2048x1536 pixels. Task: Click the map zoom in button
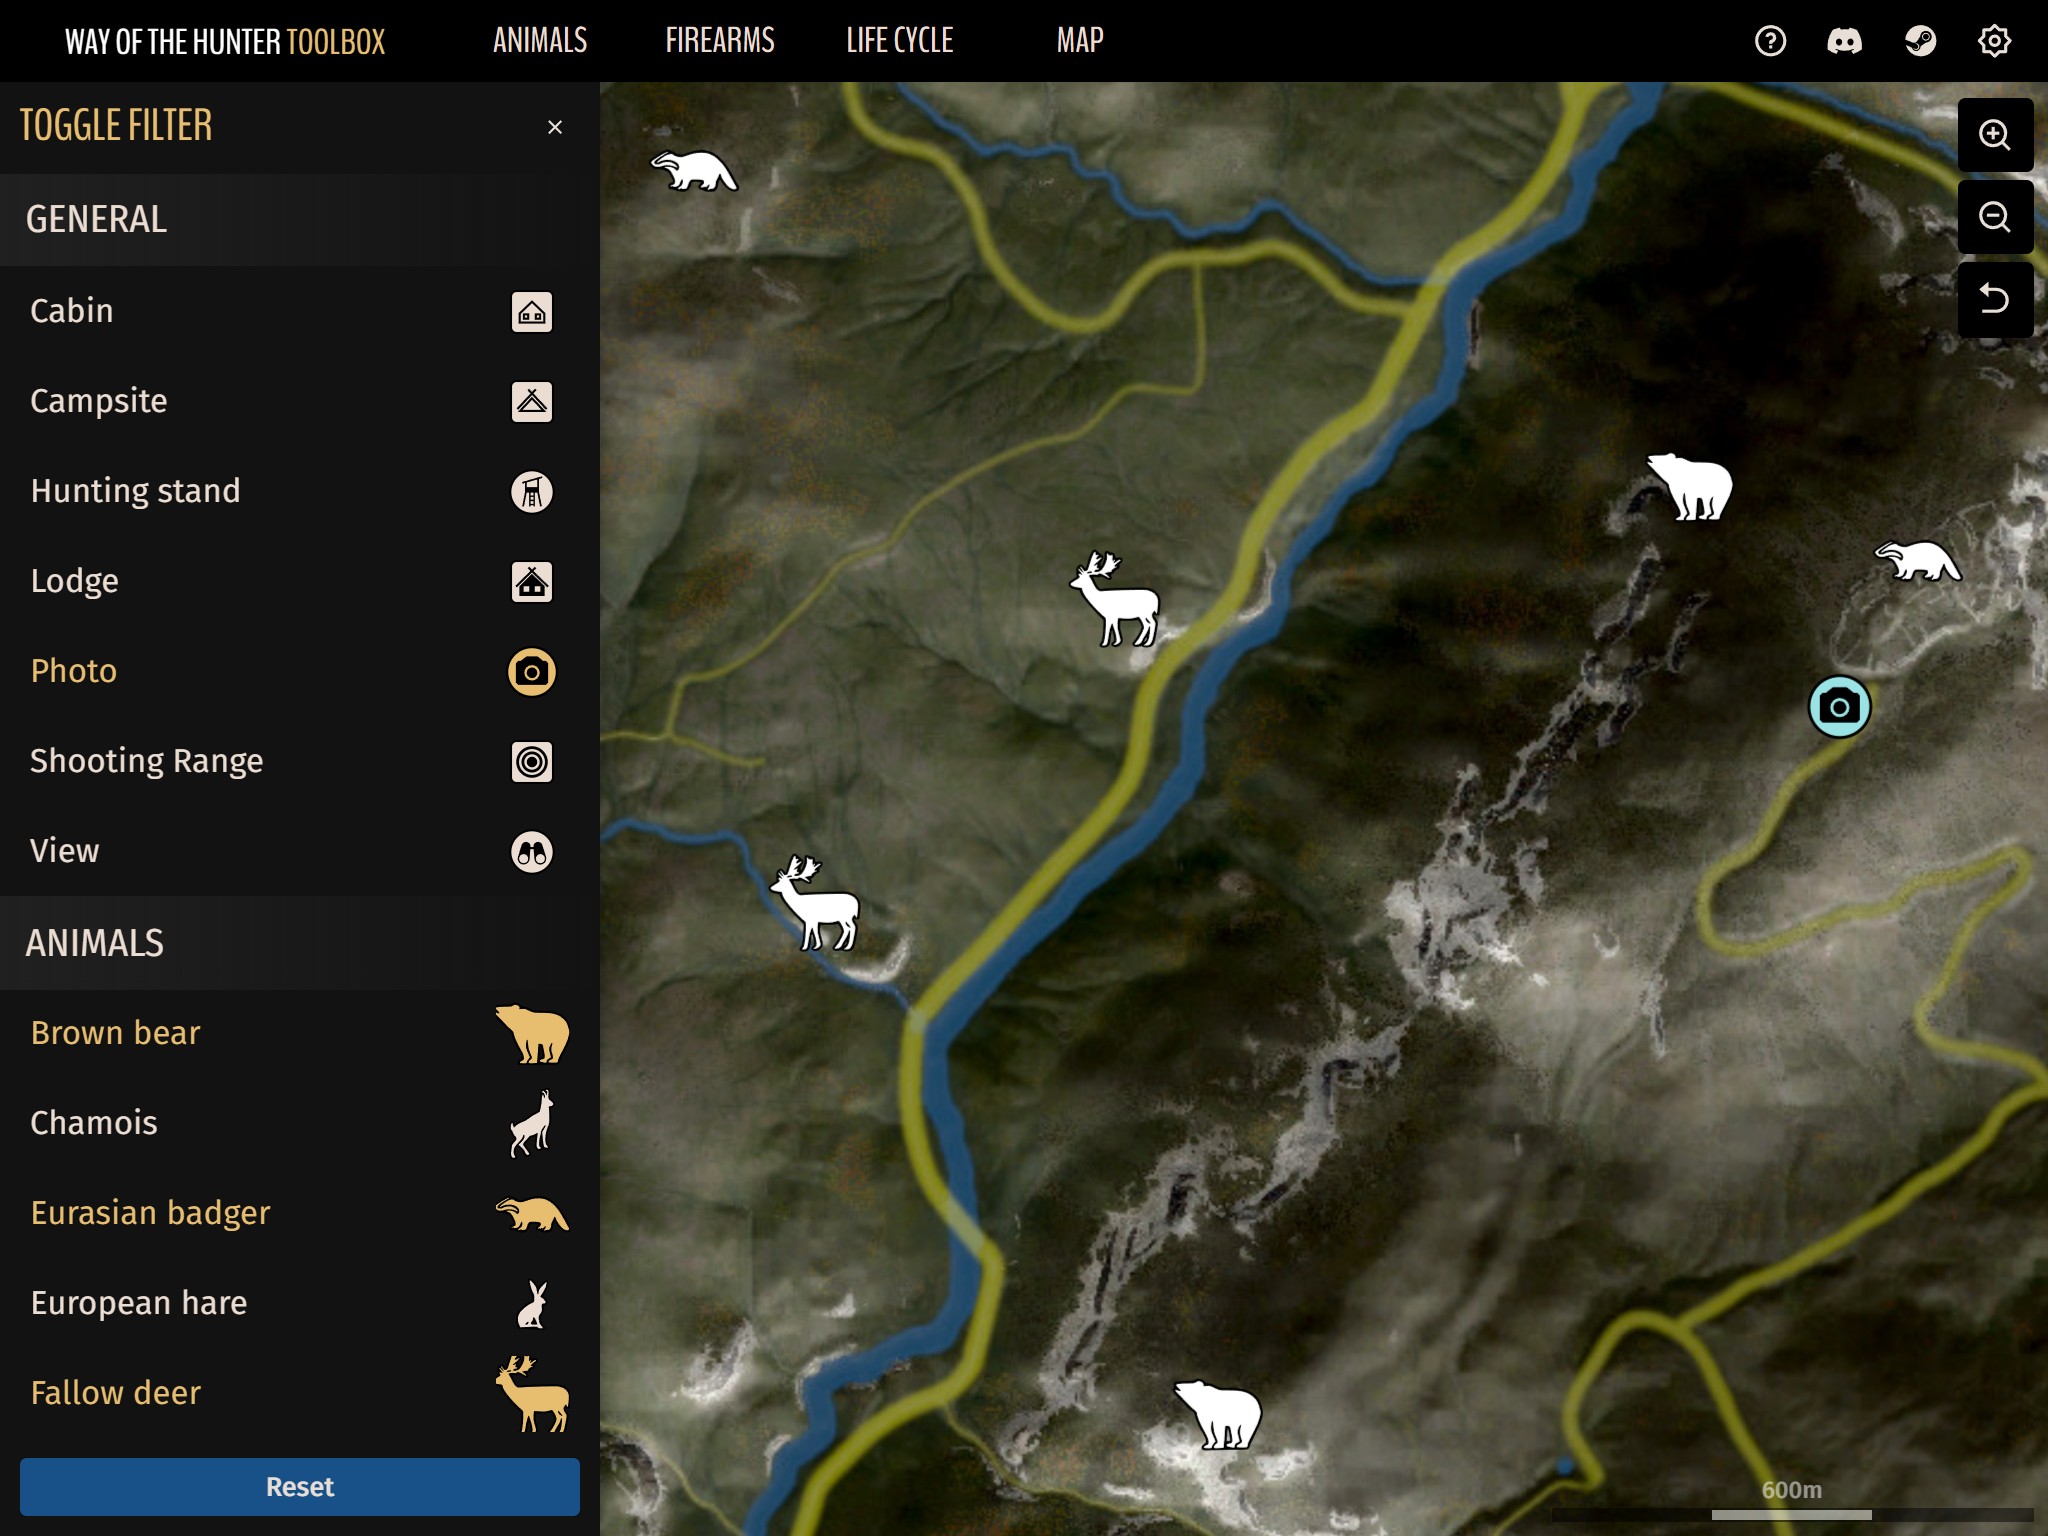coord(1994,135)
